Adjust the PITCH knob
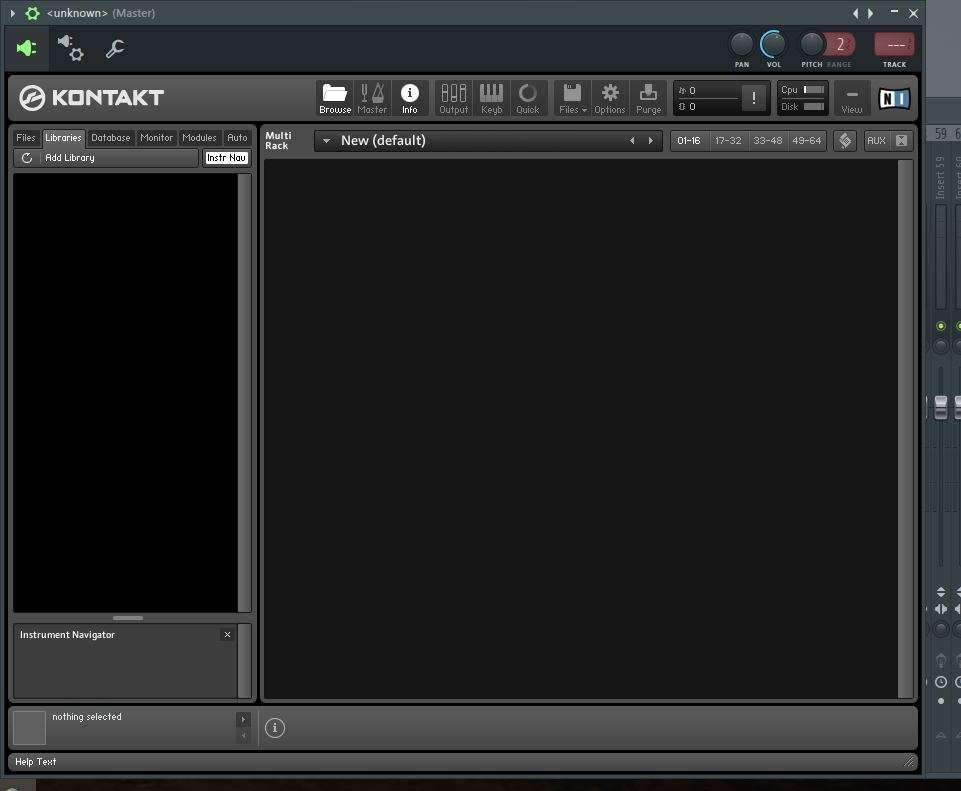The height and width of the screenshot is (791, 961). click(812, 44)
